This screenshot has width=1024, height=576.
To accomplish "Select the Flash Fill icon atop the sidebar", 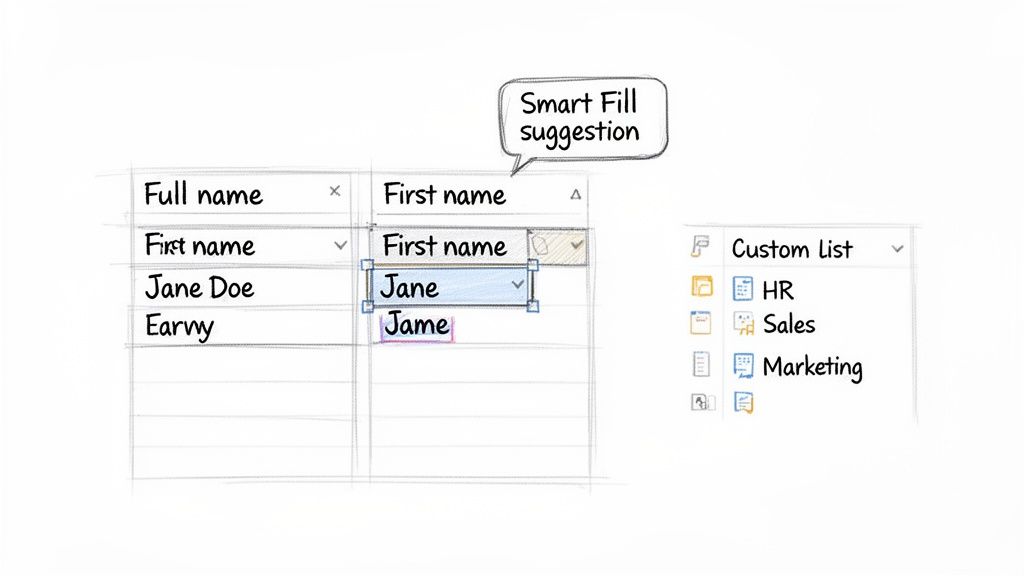I will pyautogui.click(x=703, y=246).
